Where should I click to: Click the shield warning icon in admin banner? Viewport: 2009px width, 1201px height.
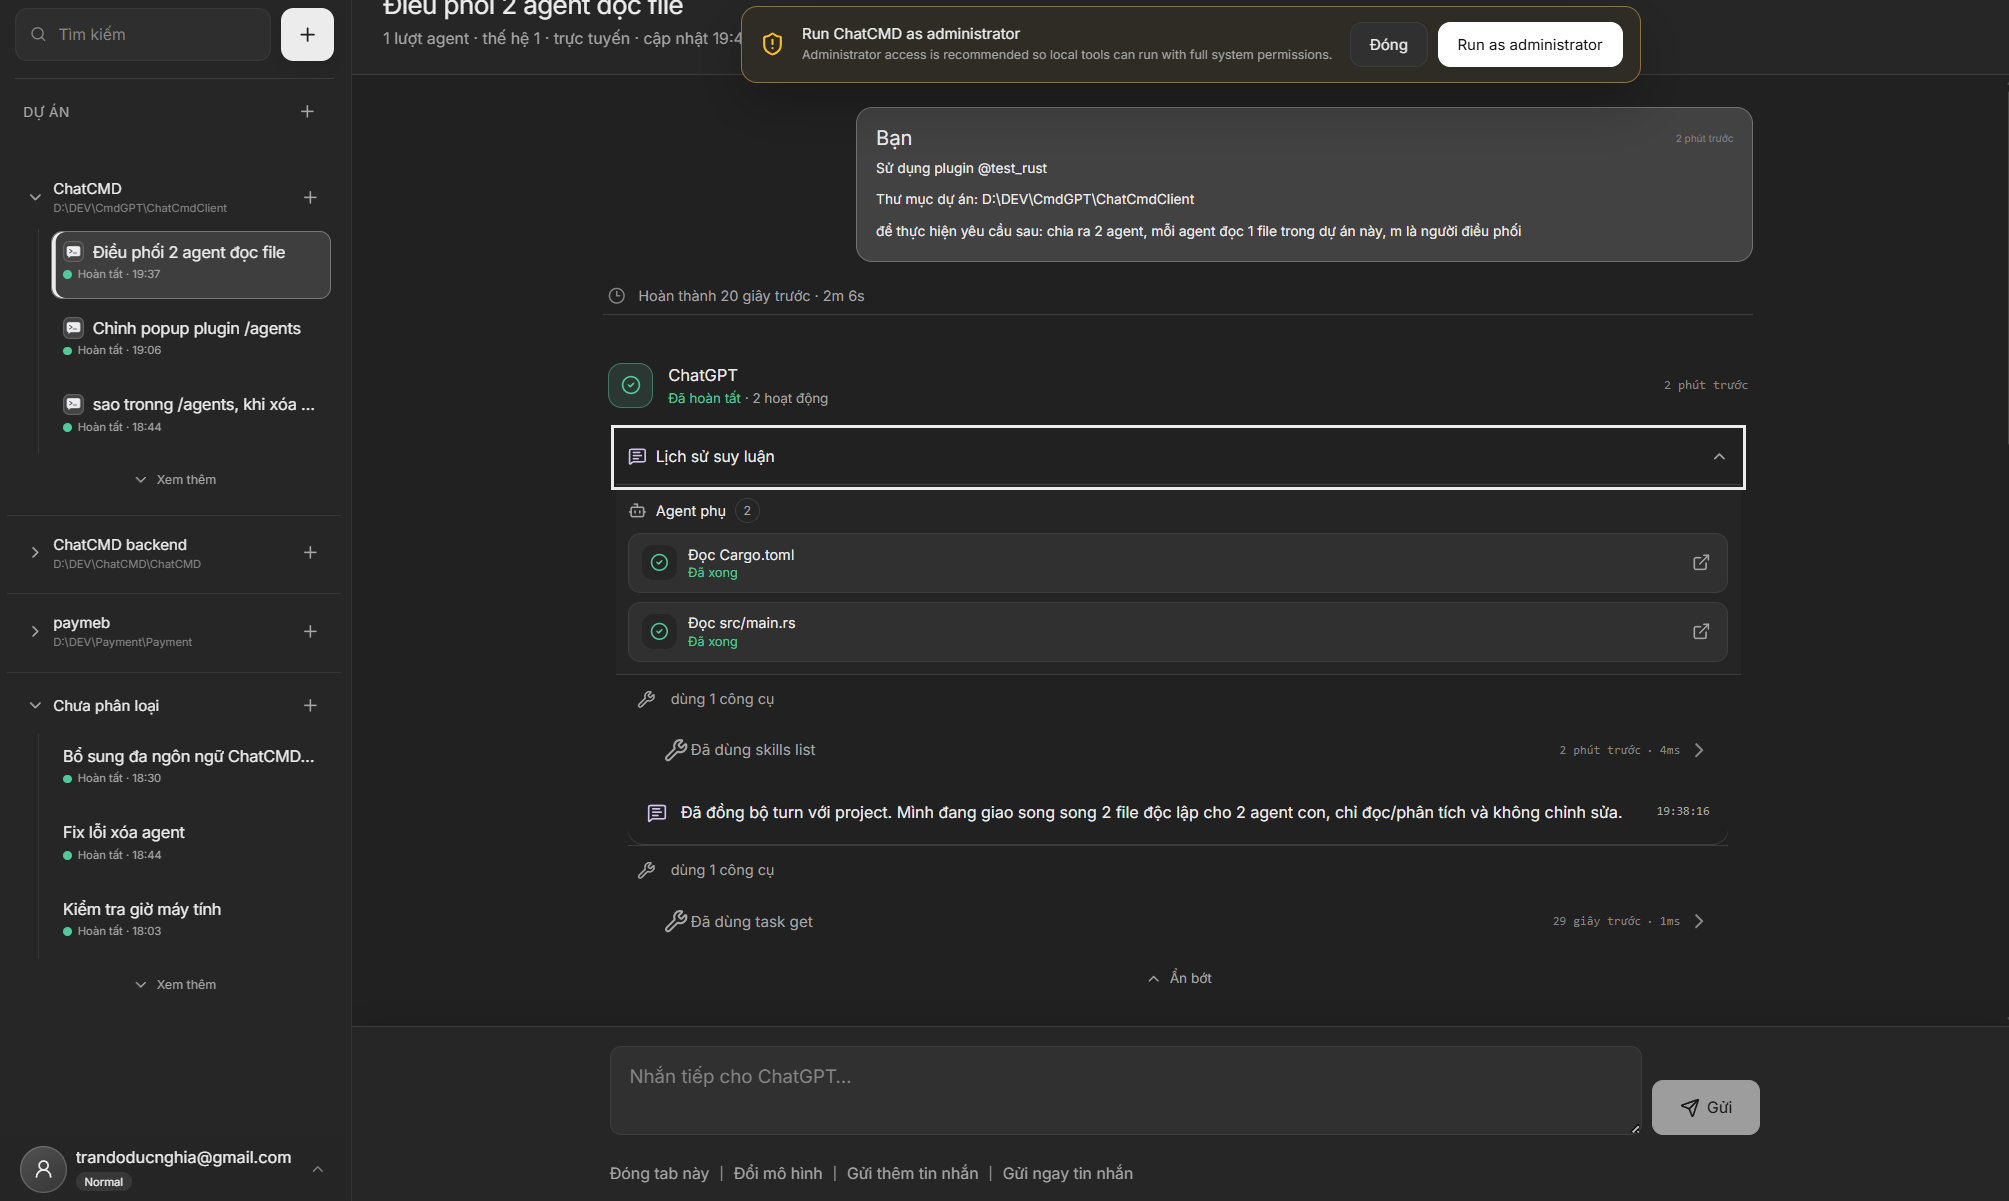(x=772, y=44)
